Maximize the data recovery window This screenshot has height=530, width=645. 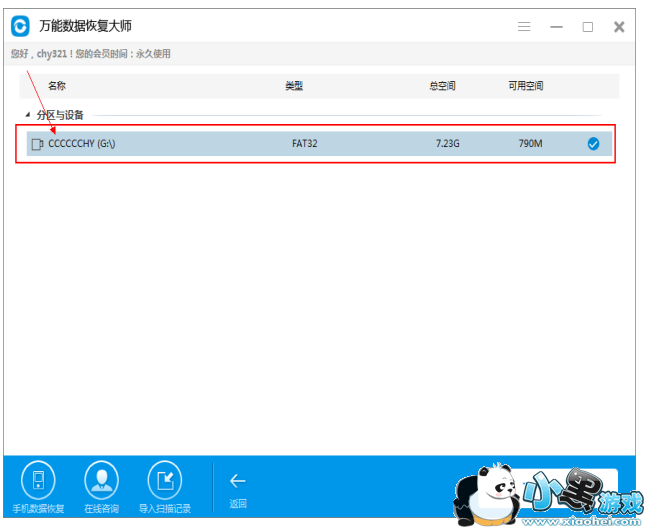tap(587, 27)
